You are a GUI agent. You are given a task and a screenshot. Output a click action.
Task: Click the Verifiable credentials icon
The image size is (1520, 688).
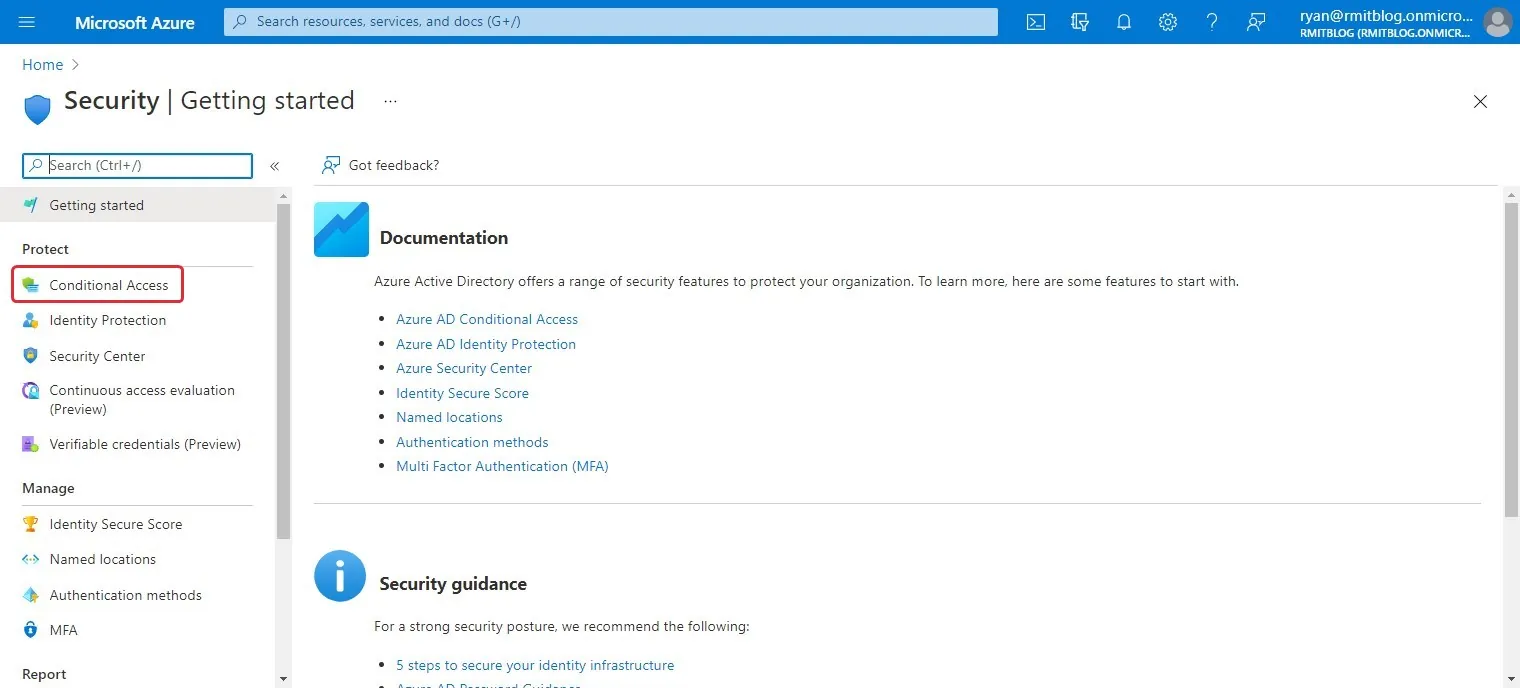pos(31,444)
